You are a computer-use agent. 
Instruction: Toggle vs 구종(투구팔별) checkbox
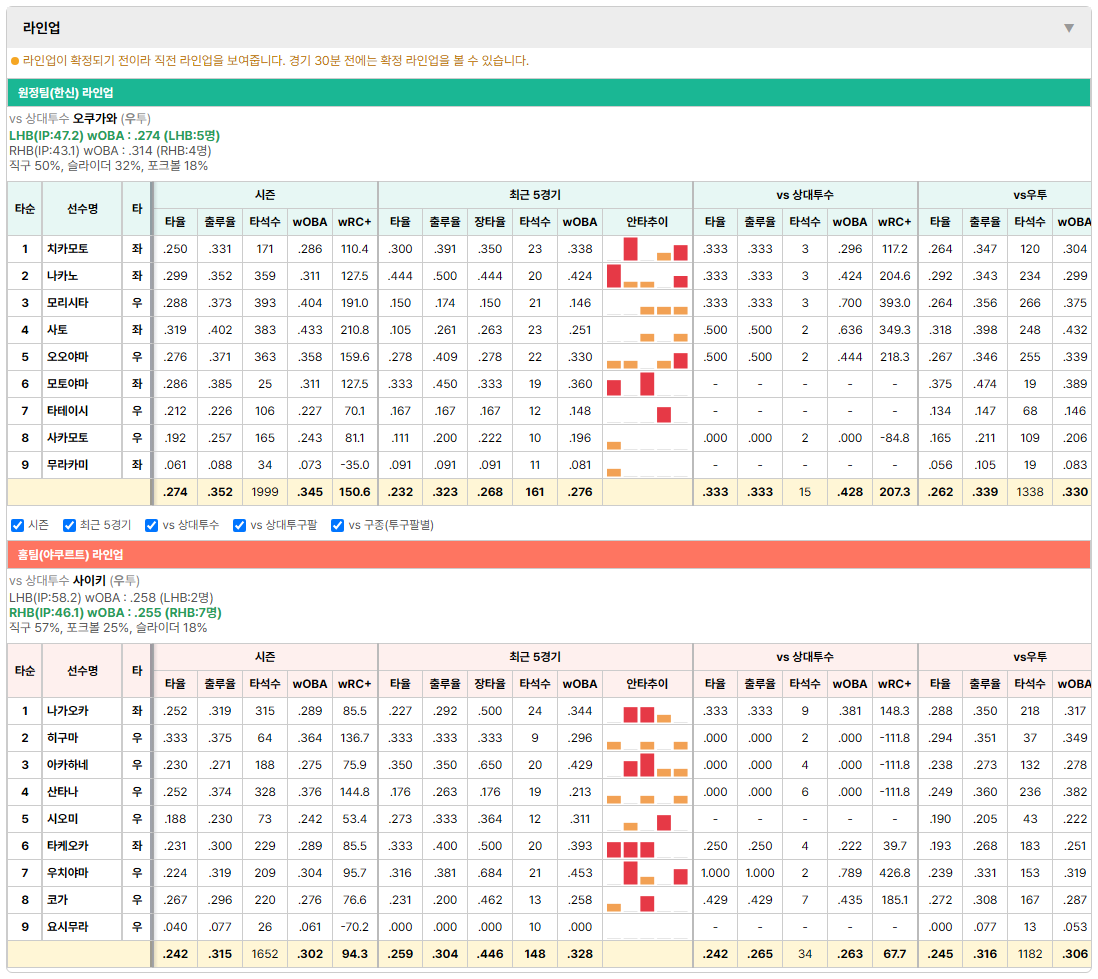pos(338,525)
